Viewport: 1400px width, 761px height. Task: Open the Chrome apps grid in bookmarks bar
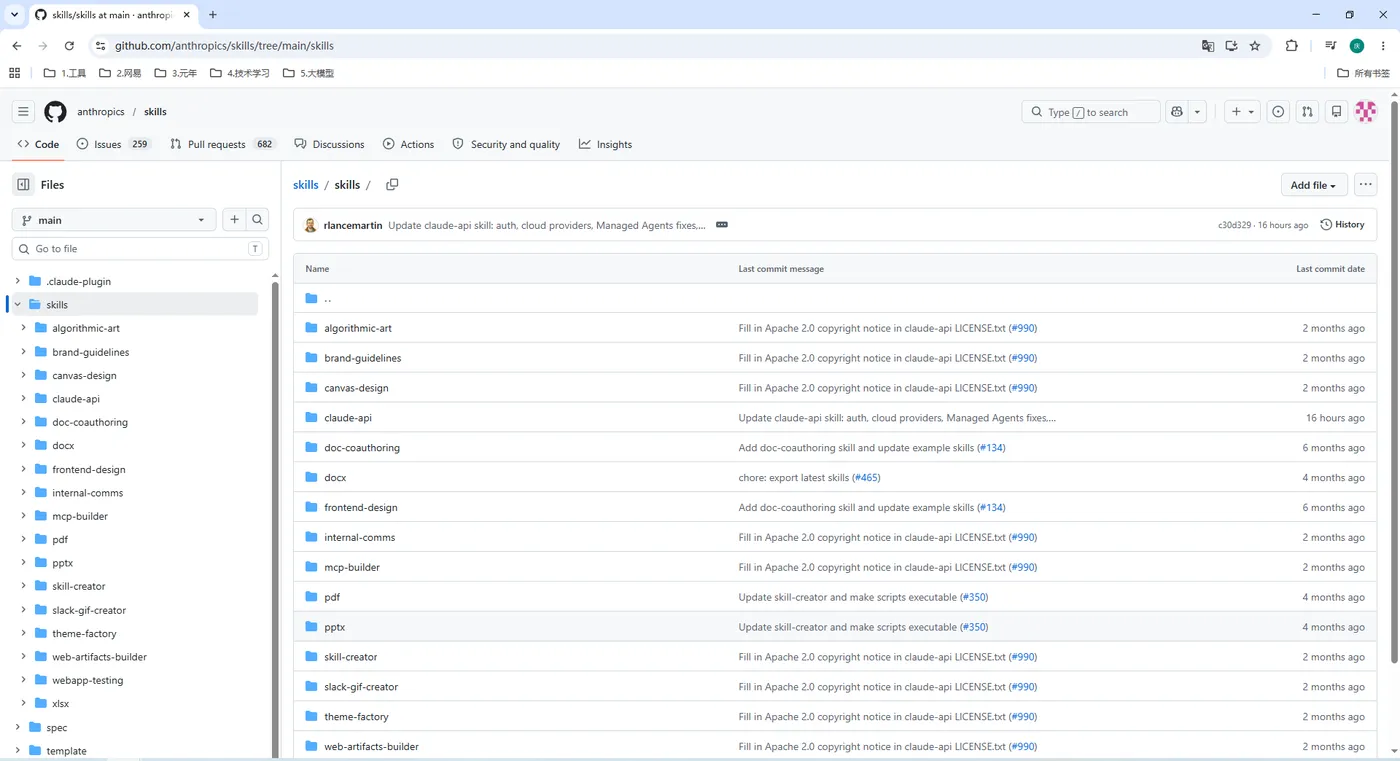[14, 73]
